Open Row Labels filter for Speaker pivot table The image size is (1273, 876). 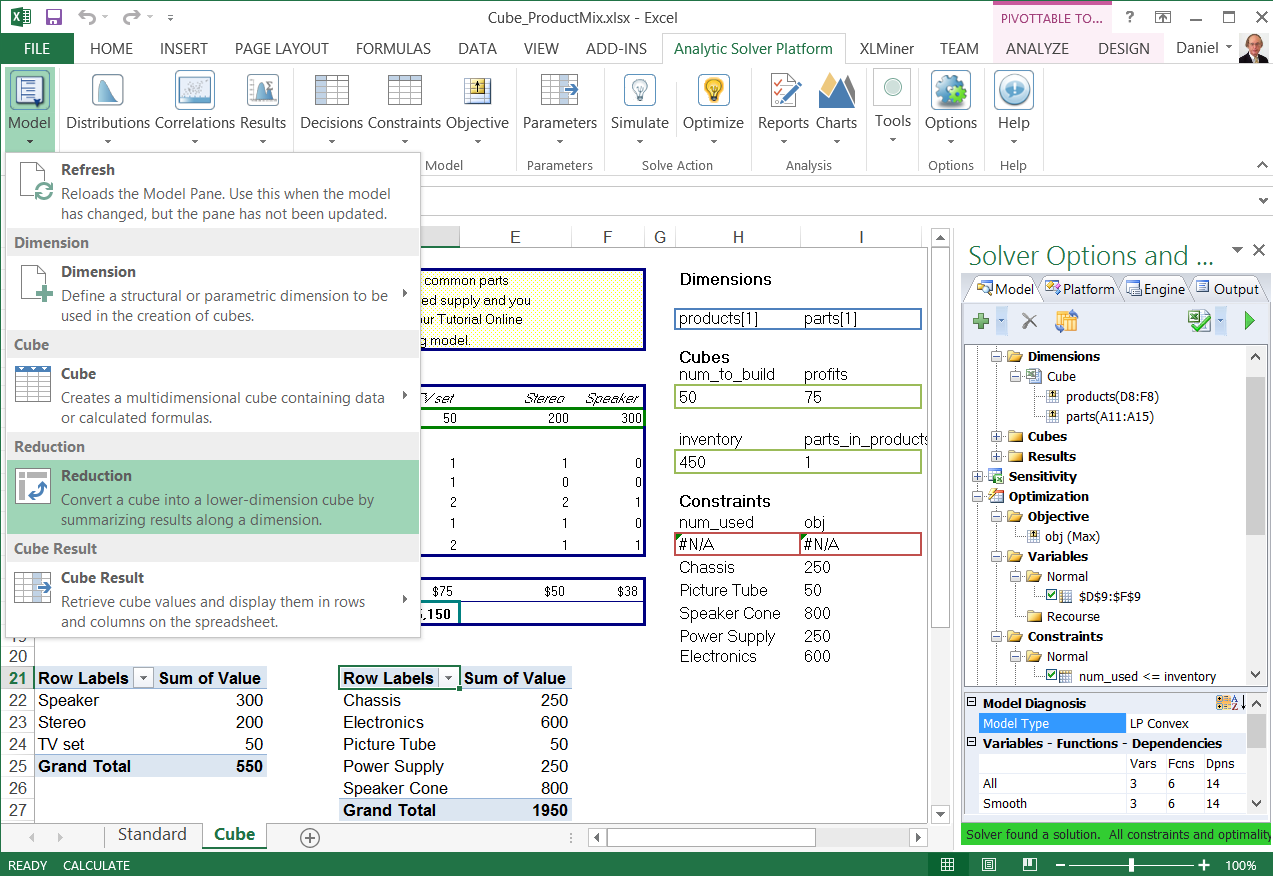[x=144, y=678]
